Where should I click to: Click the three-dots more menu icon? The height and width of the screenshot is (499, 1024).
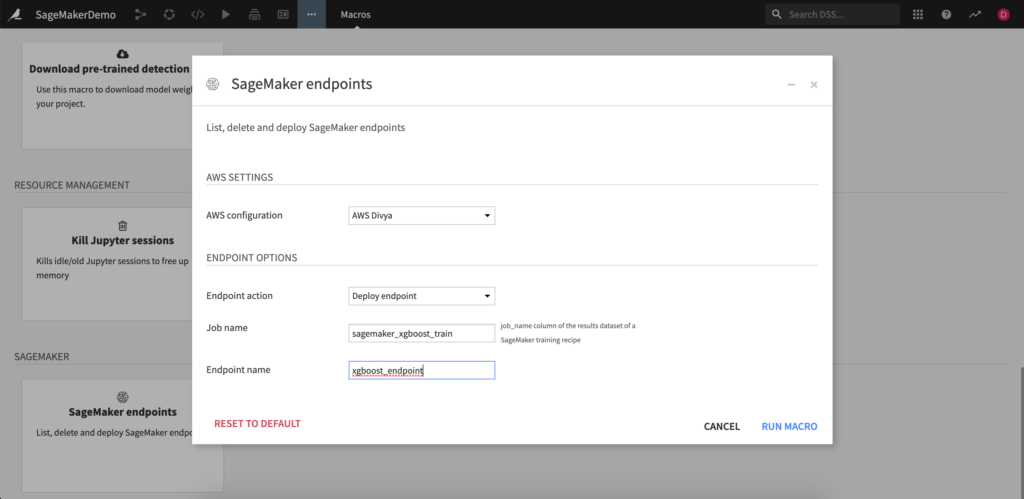(311, 14)
